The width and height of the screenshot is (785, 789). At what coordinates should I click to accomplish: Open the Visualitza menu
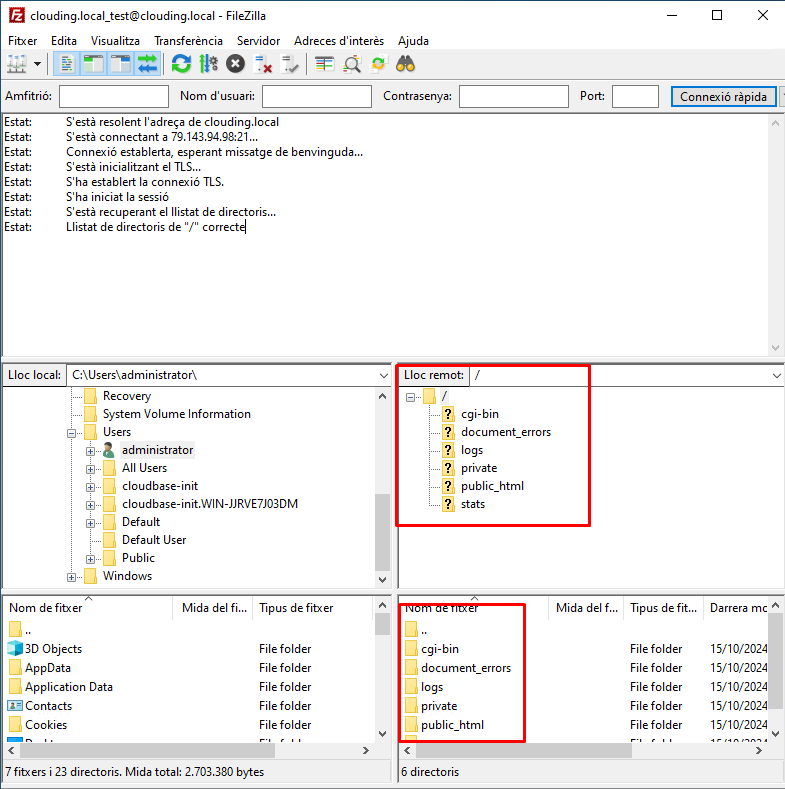click(115, 41)
